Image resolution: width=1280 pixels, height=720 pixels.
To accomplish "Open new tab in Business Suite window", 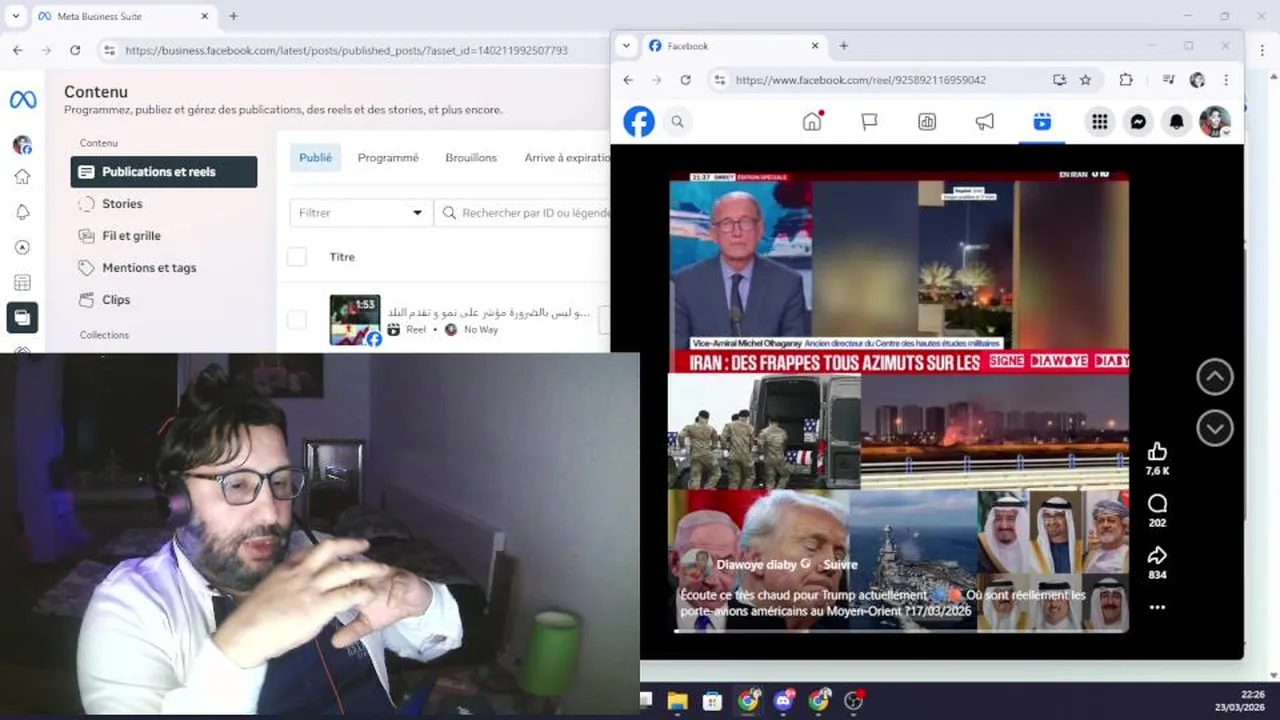I will (233, 16).
